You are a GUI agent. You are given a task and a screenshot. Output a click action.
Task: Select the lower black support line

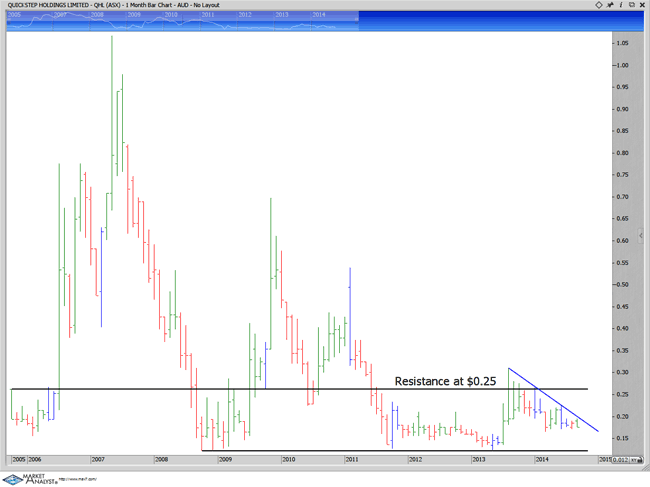(x=394, y=450)
